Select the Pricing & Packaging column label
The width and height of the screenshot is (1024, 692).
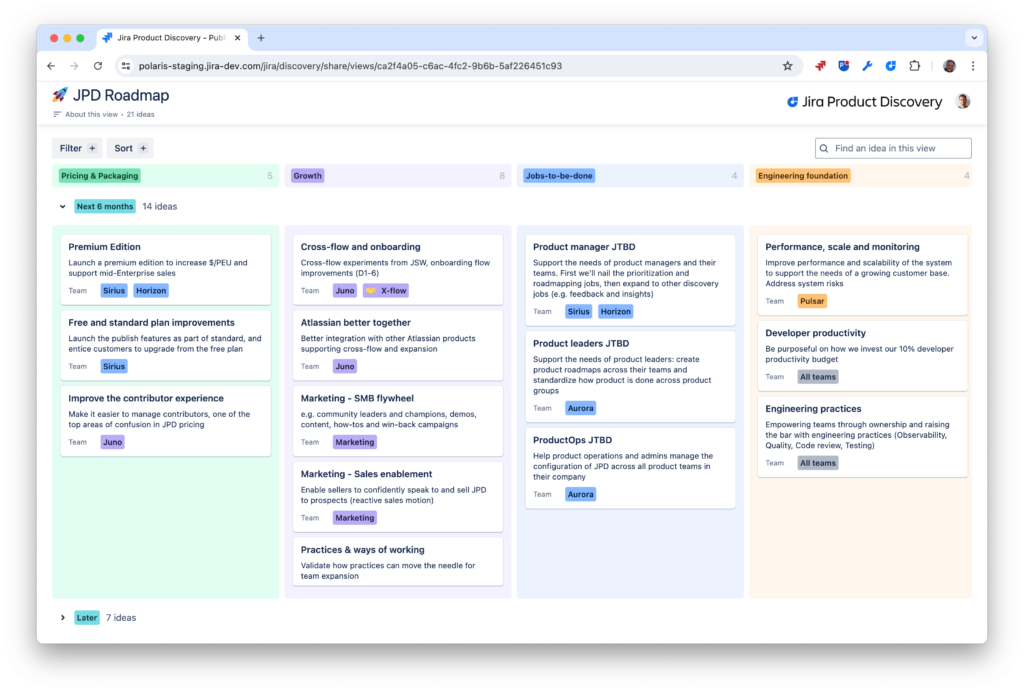(x=100, y=176)
